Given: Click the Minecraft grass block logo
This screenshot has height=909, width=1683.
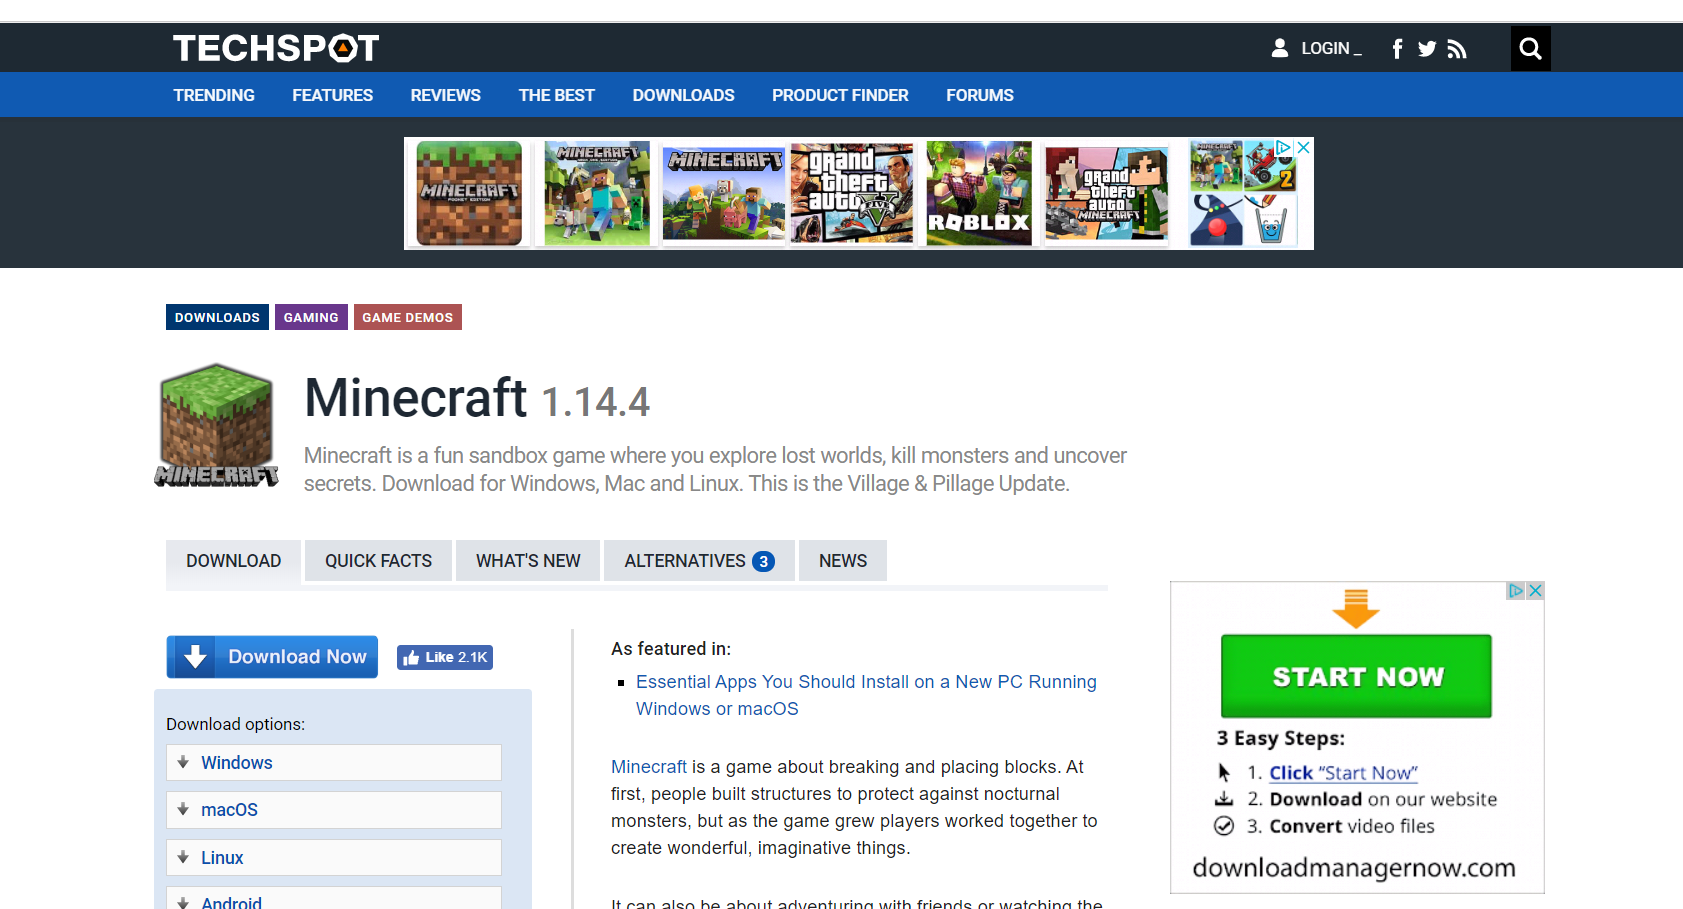Looking at the screenshot, I should (x=217, y=425).
